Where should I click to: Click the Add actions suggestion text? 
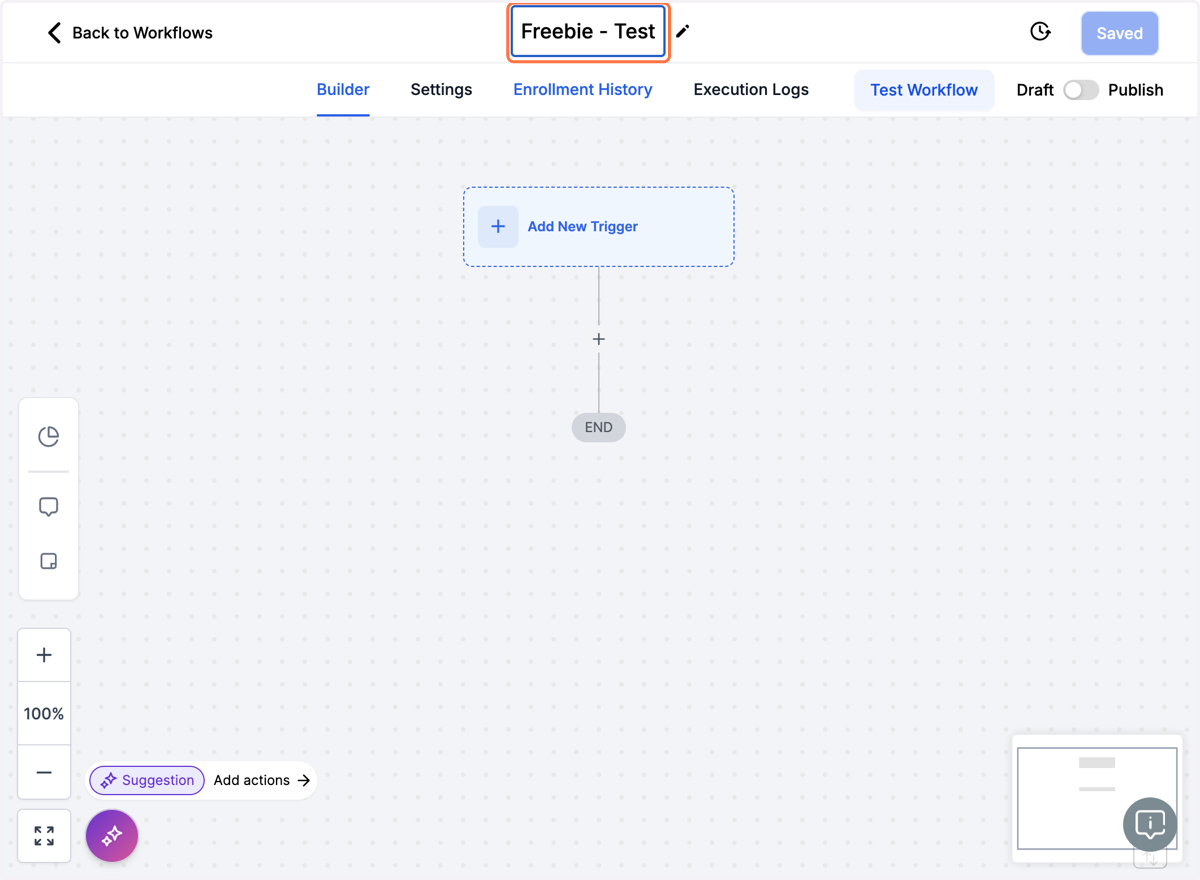[252, 780]
